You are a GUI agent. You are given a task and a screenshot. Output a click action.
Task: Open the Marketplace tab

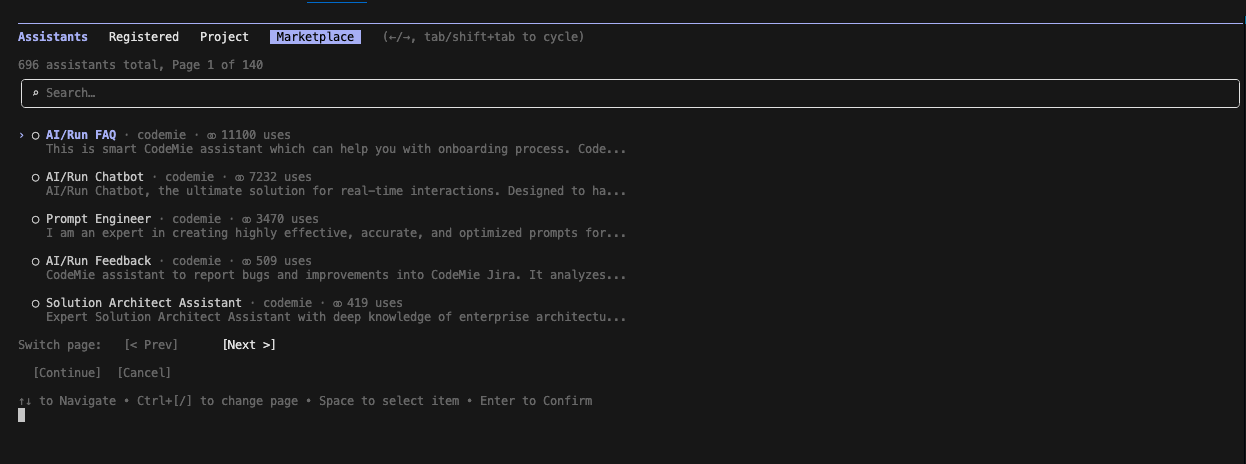coord(315,37)
